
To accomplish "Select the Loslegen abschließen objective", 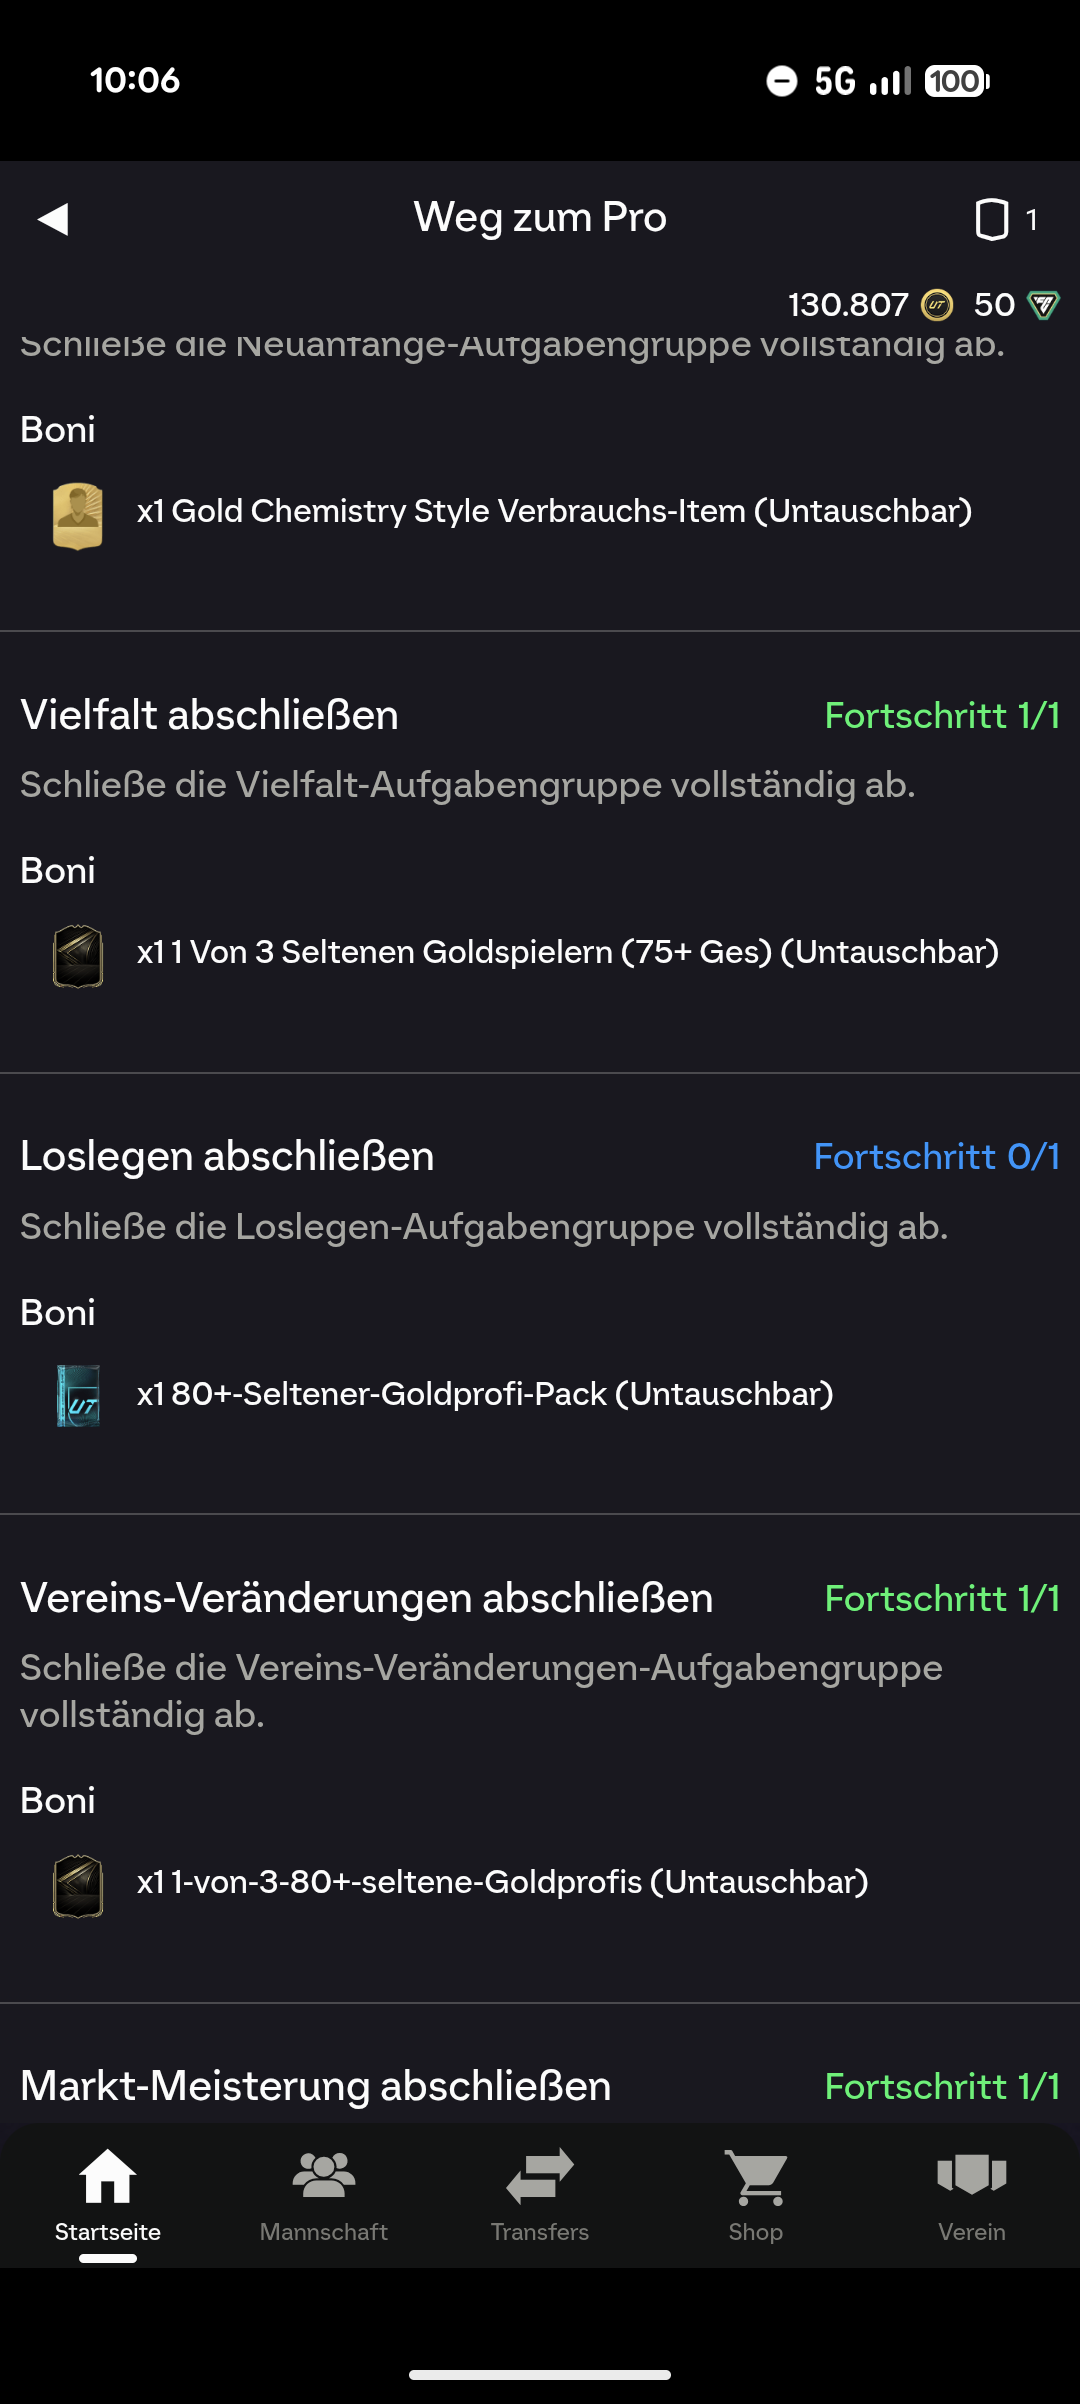I will 228,1157.
